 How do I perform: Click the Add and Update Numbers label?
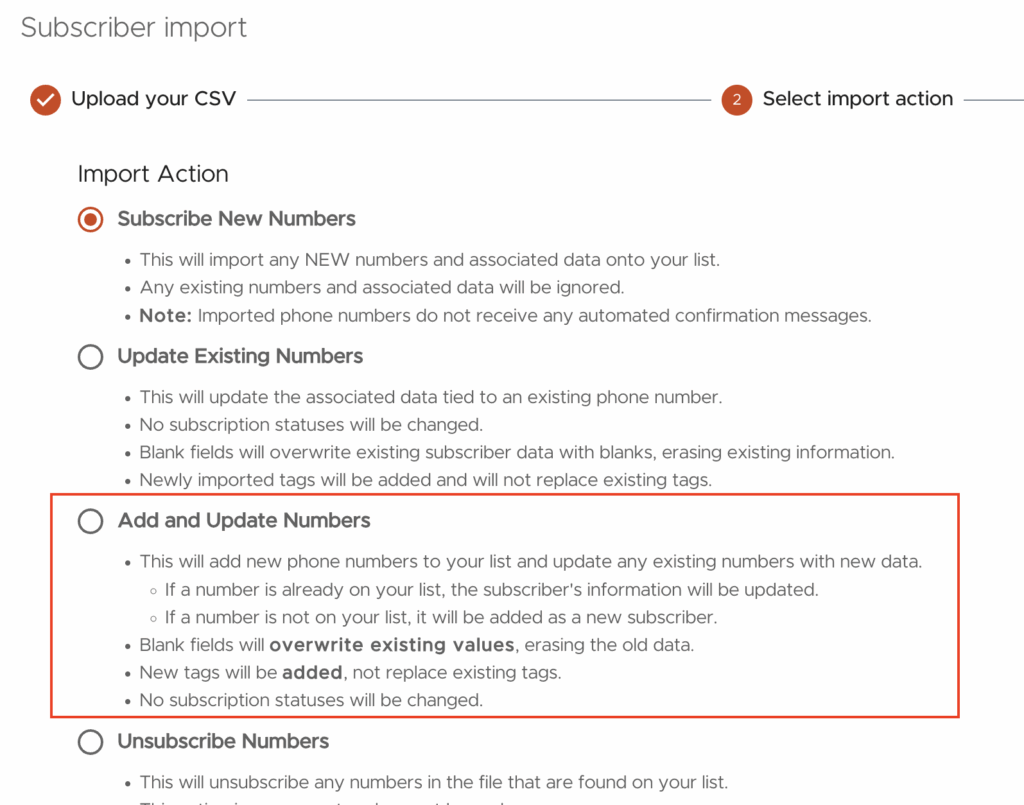(x=244, y=520)
